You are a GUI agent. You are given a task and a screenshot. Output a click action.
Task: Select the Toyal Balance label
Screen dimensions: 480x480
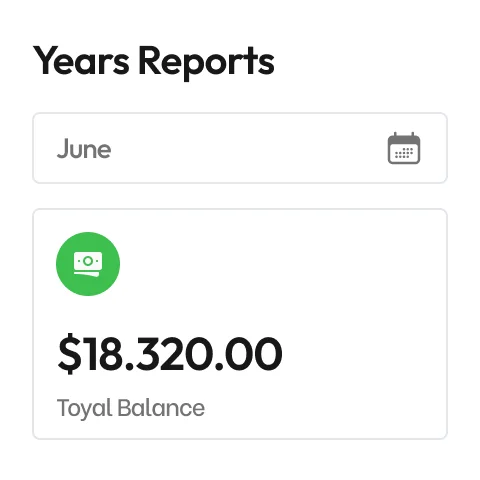click(131, 408)
